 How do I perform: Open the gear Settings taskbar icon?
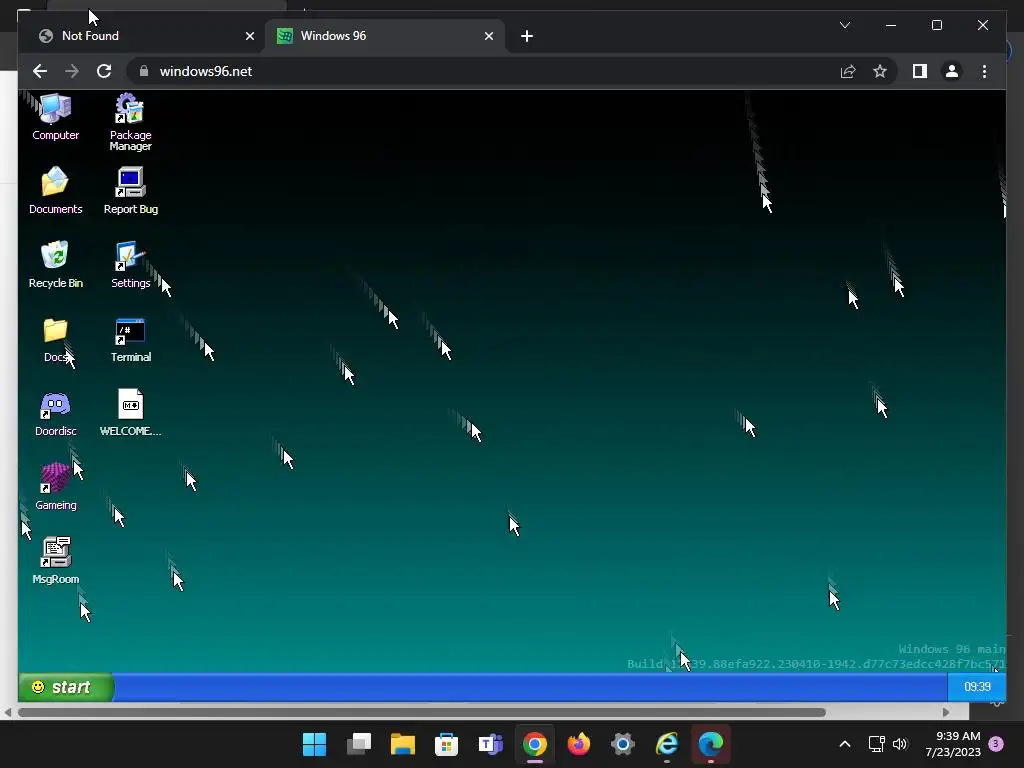tap(622, 744)
